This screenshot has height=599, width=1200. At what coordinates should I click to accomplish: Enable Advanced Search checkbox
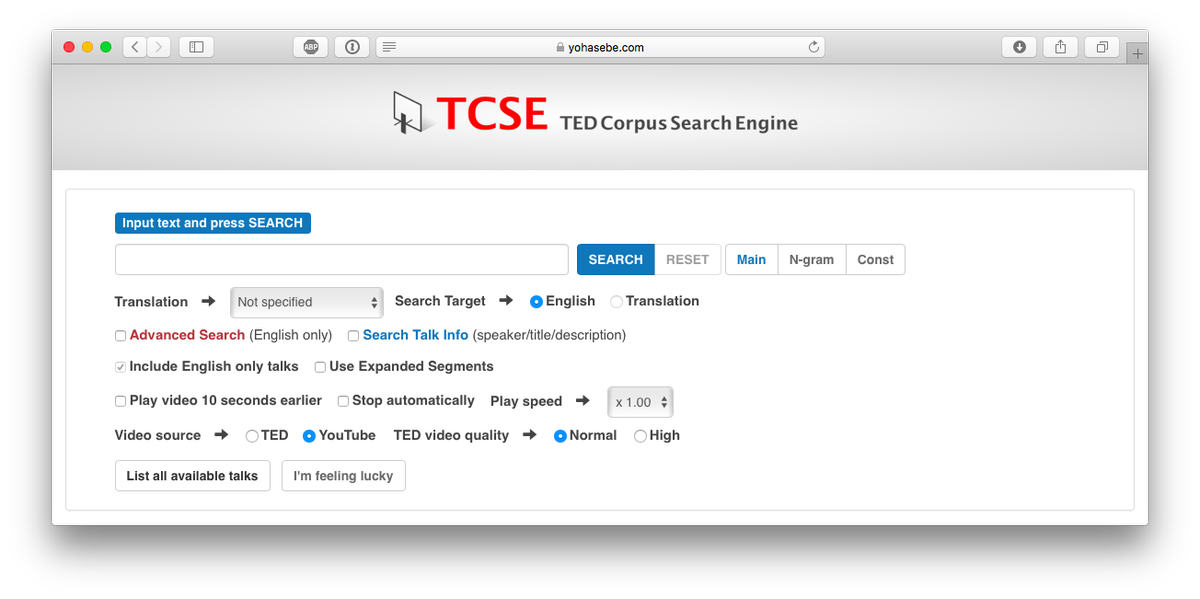[120, 336]
